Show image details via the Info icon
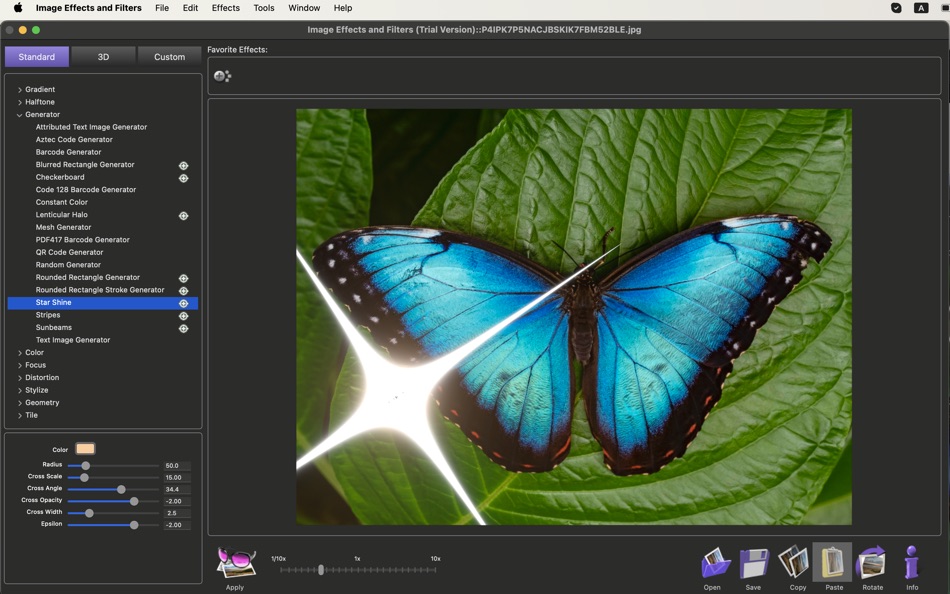Image resolution: width=950 pixels, height=594 pixels. pyautogui.click(x=911, y=563)
